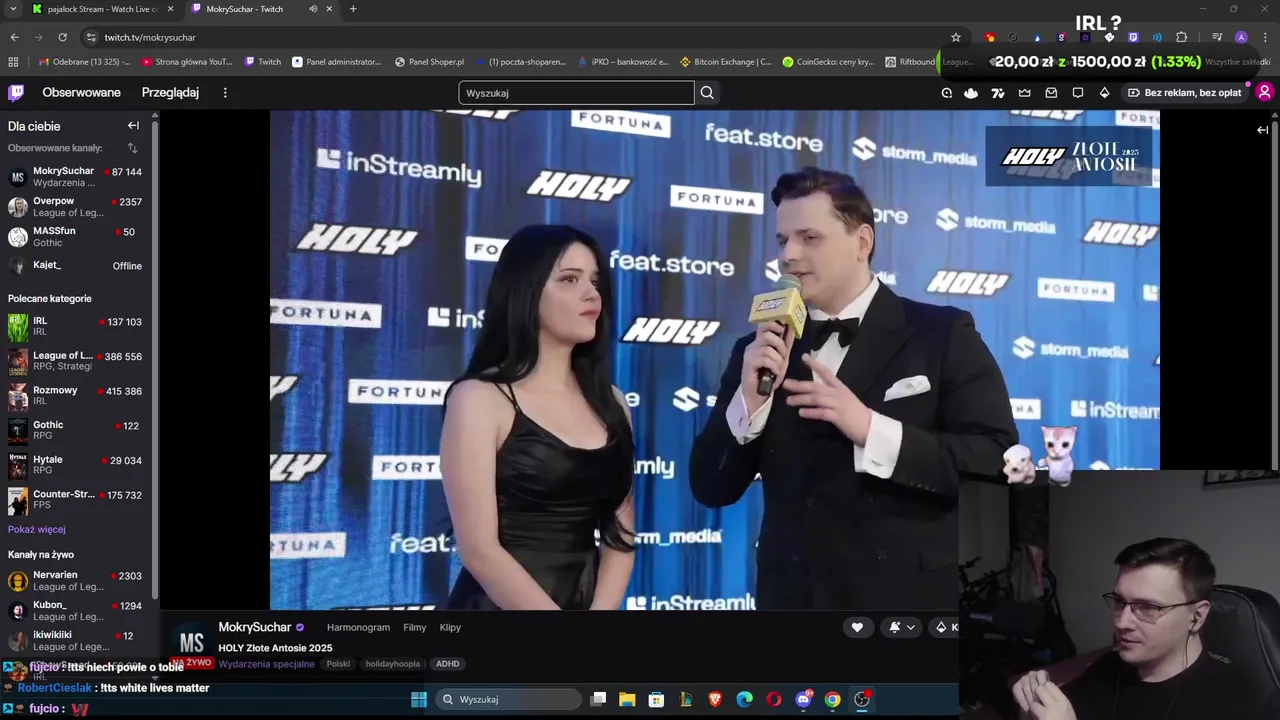
Task: Open a new browser tab
Action: (353, 9)
